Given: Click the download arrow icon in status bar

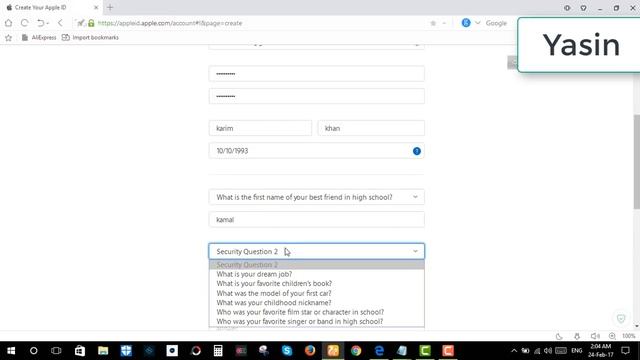Looking at the screenshot, I should click(577, 336).
